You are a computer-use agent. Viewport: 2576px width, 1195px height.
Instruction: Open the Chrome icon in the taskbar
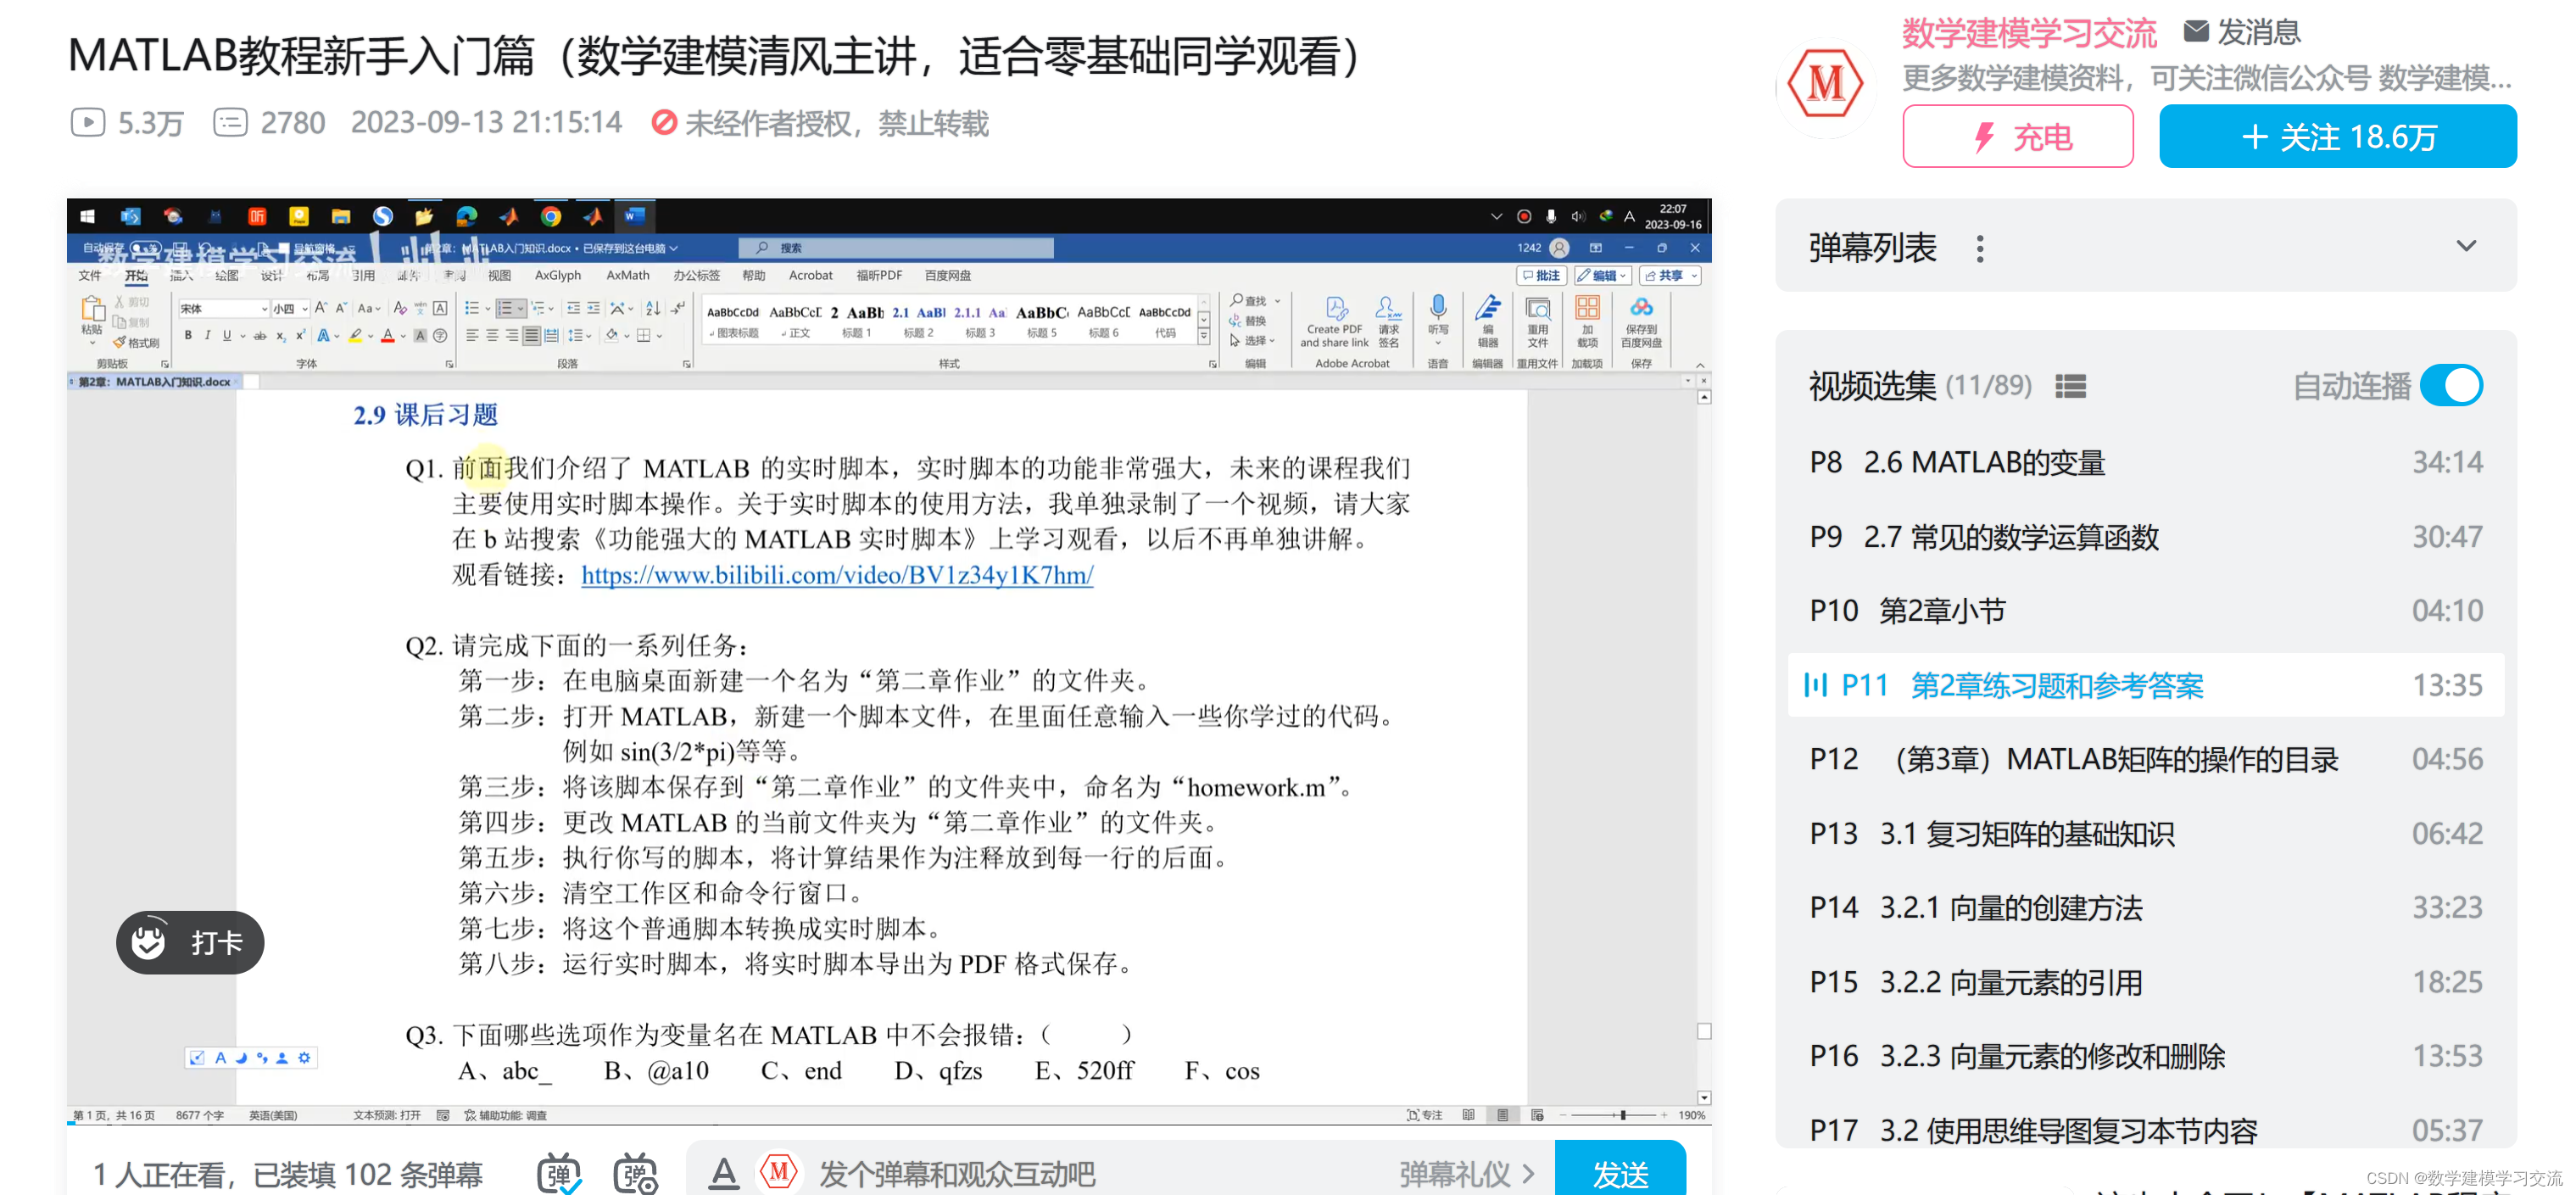pos(551,216)
